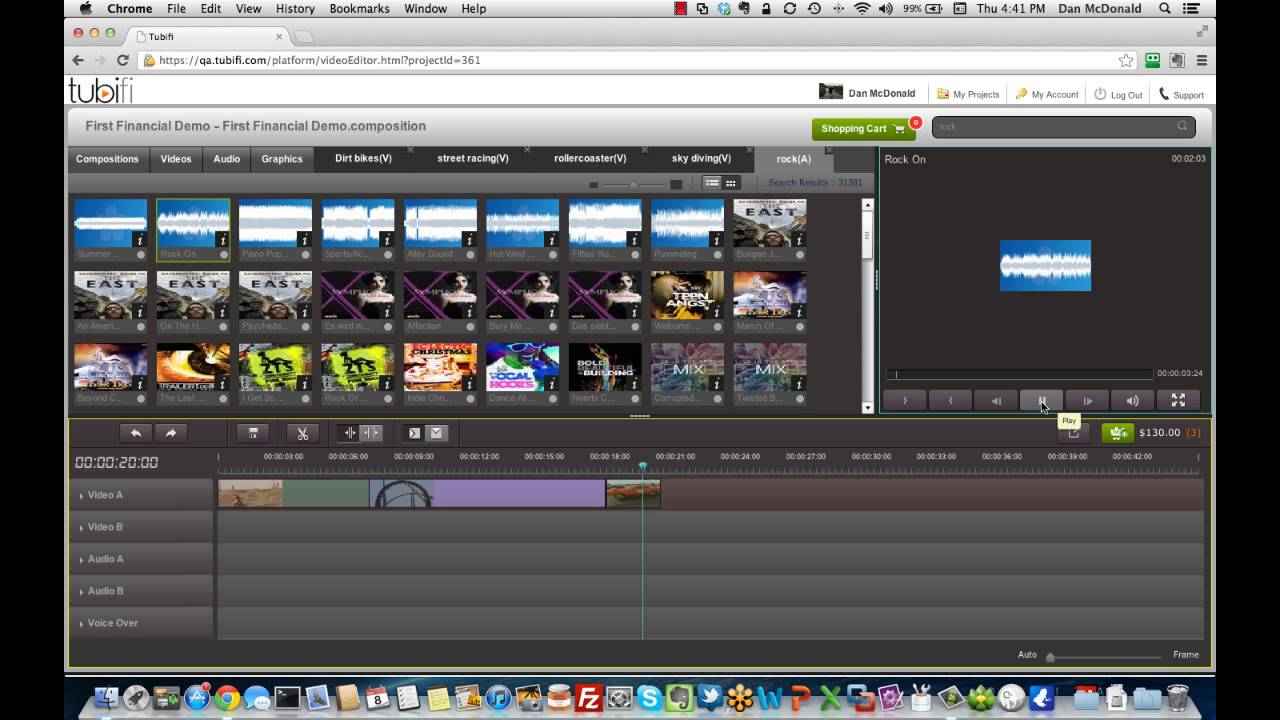Open the Shopping Cart

coord(863,129)
